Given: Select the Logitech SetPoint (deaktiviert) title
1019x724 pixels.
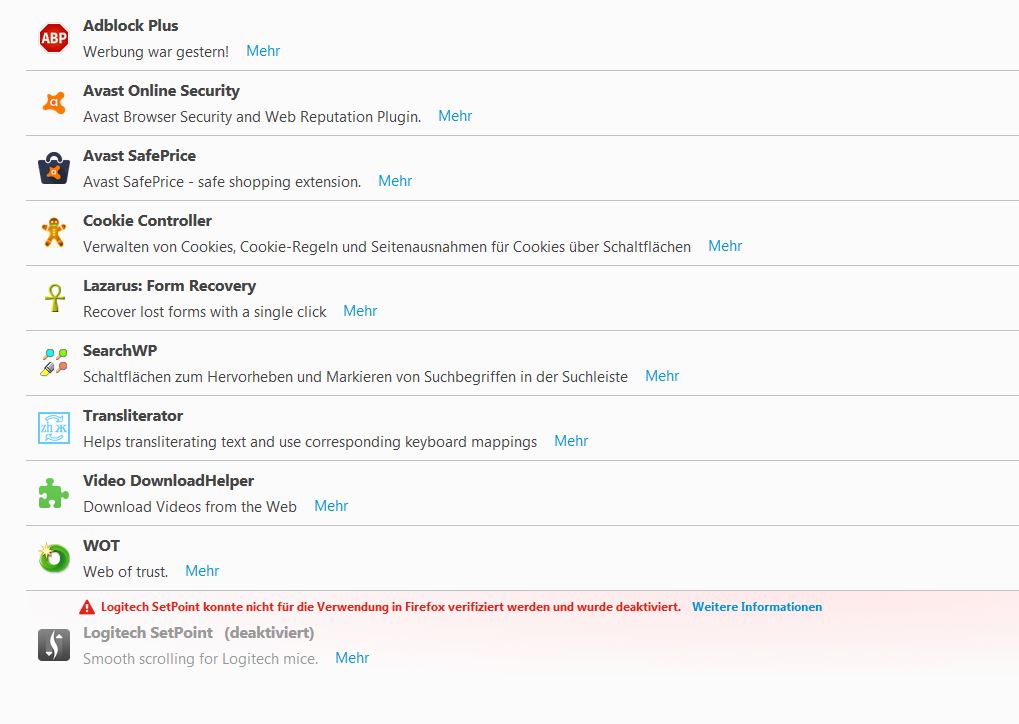Looking at the screenshot, I should pyautogui.click(x=199, y=633).
